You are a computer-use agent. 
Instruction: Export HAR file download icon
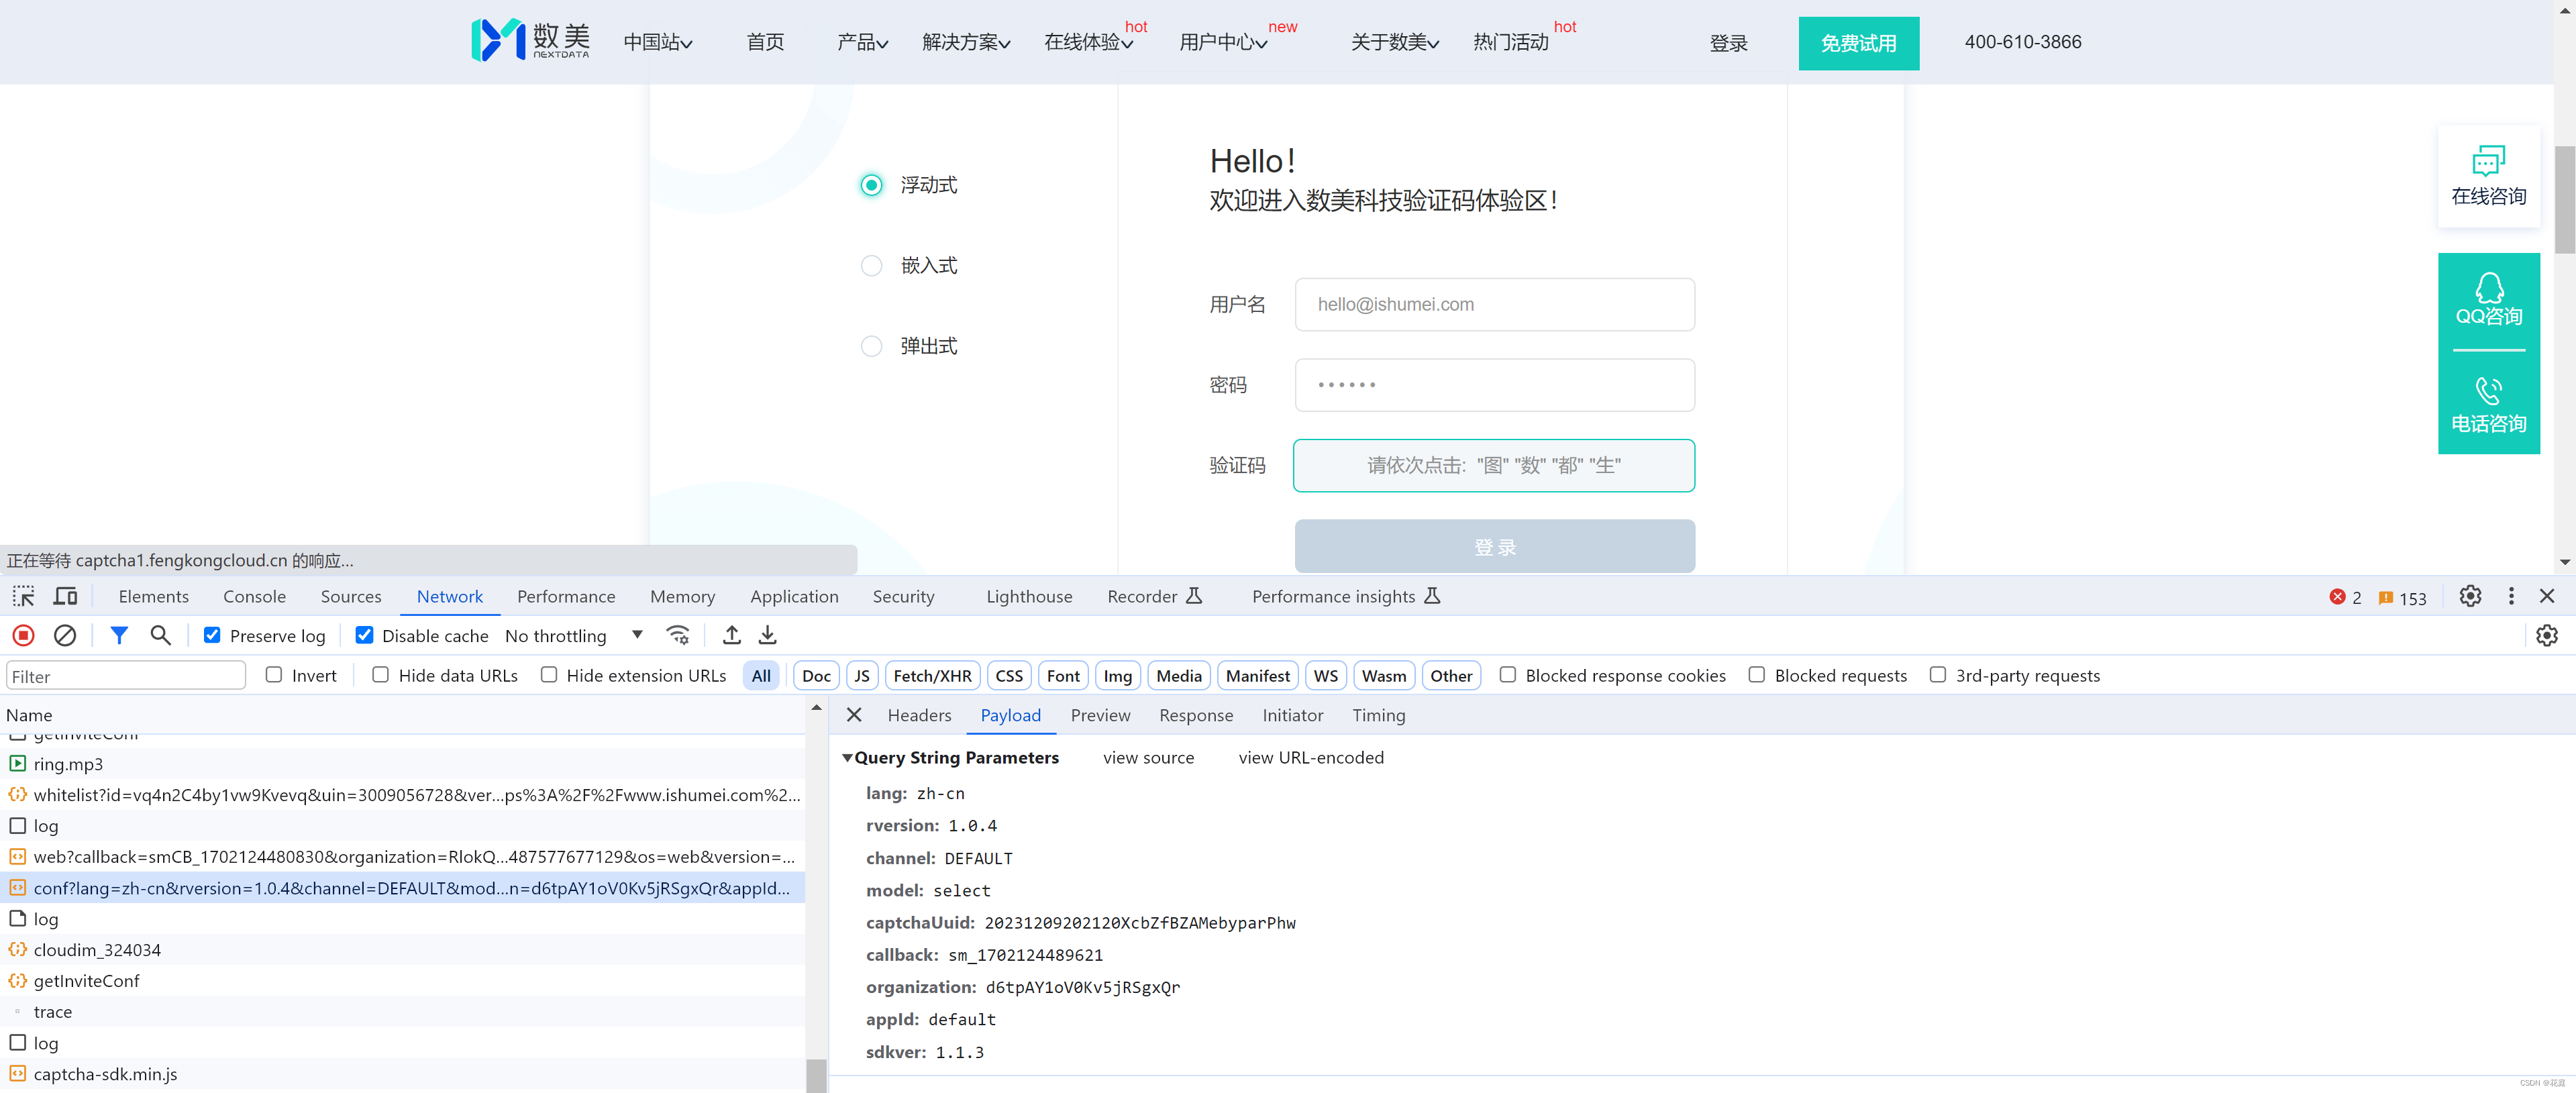(x=768, y=635)
